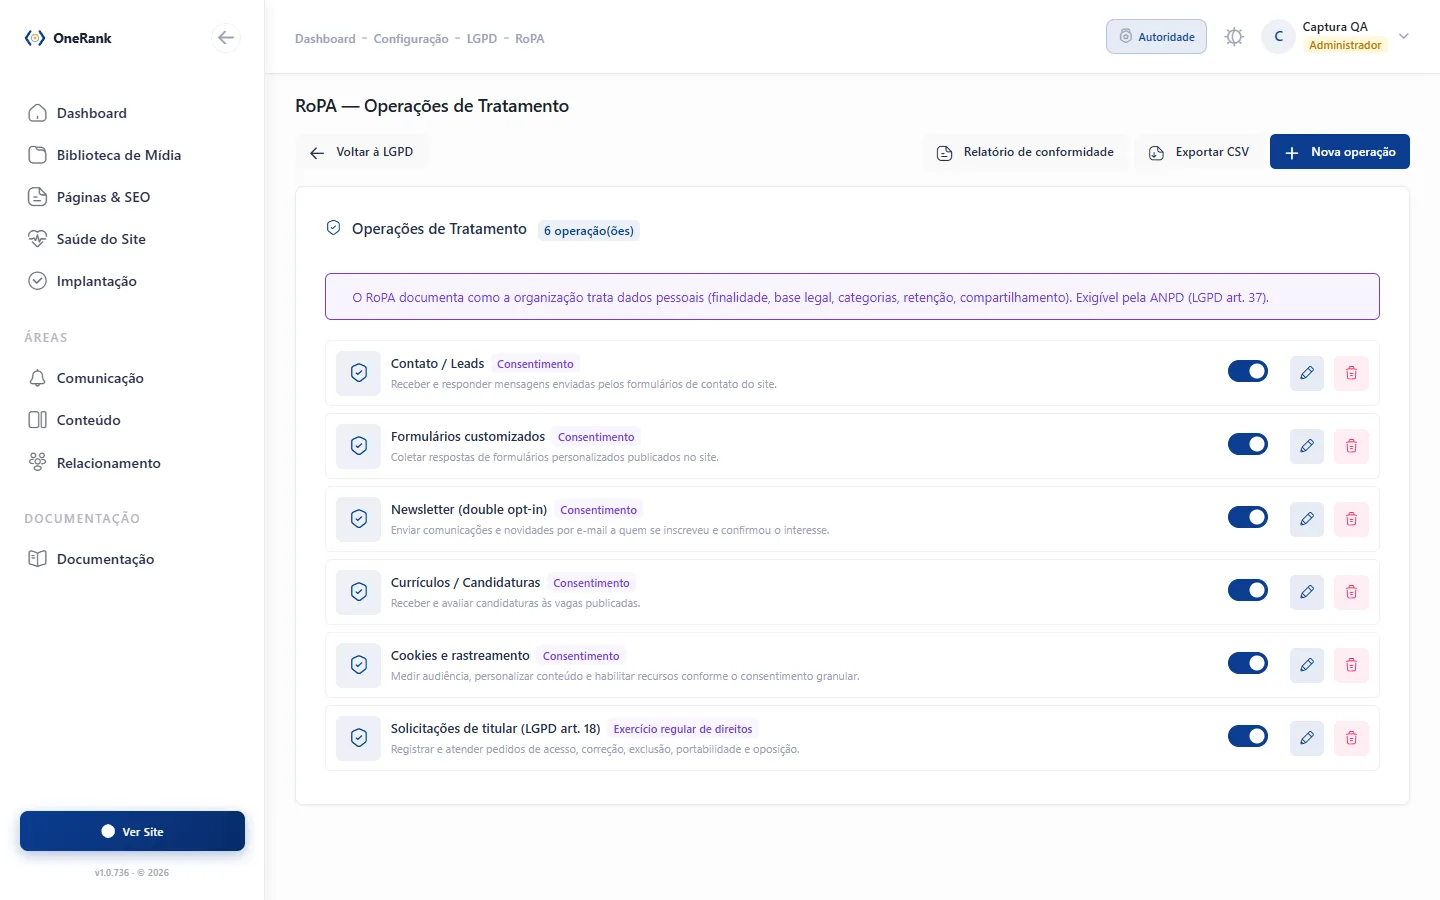Open Relatório de conformidade
Viewport: 1440px width, 900px height.
(1026, 152)
